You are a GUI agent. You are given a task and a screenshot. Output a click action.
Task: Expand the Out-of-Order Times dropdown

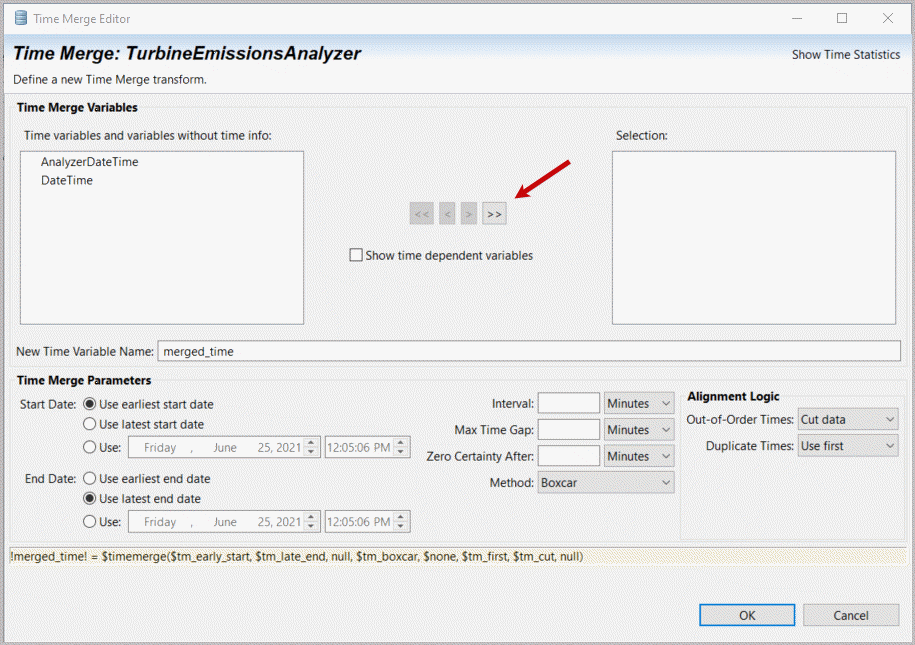[847, 419]
